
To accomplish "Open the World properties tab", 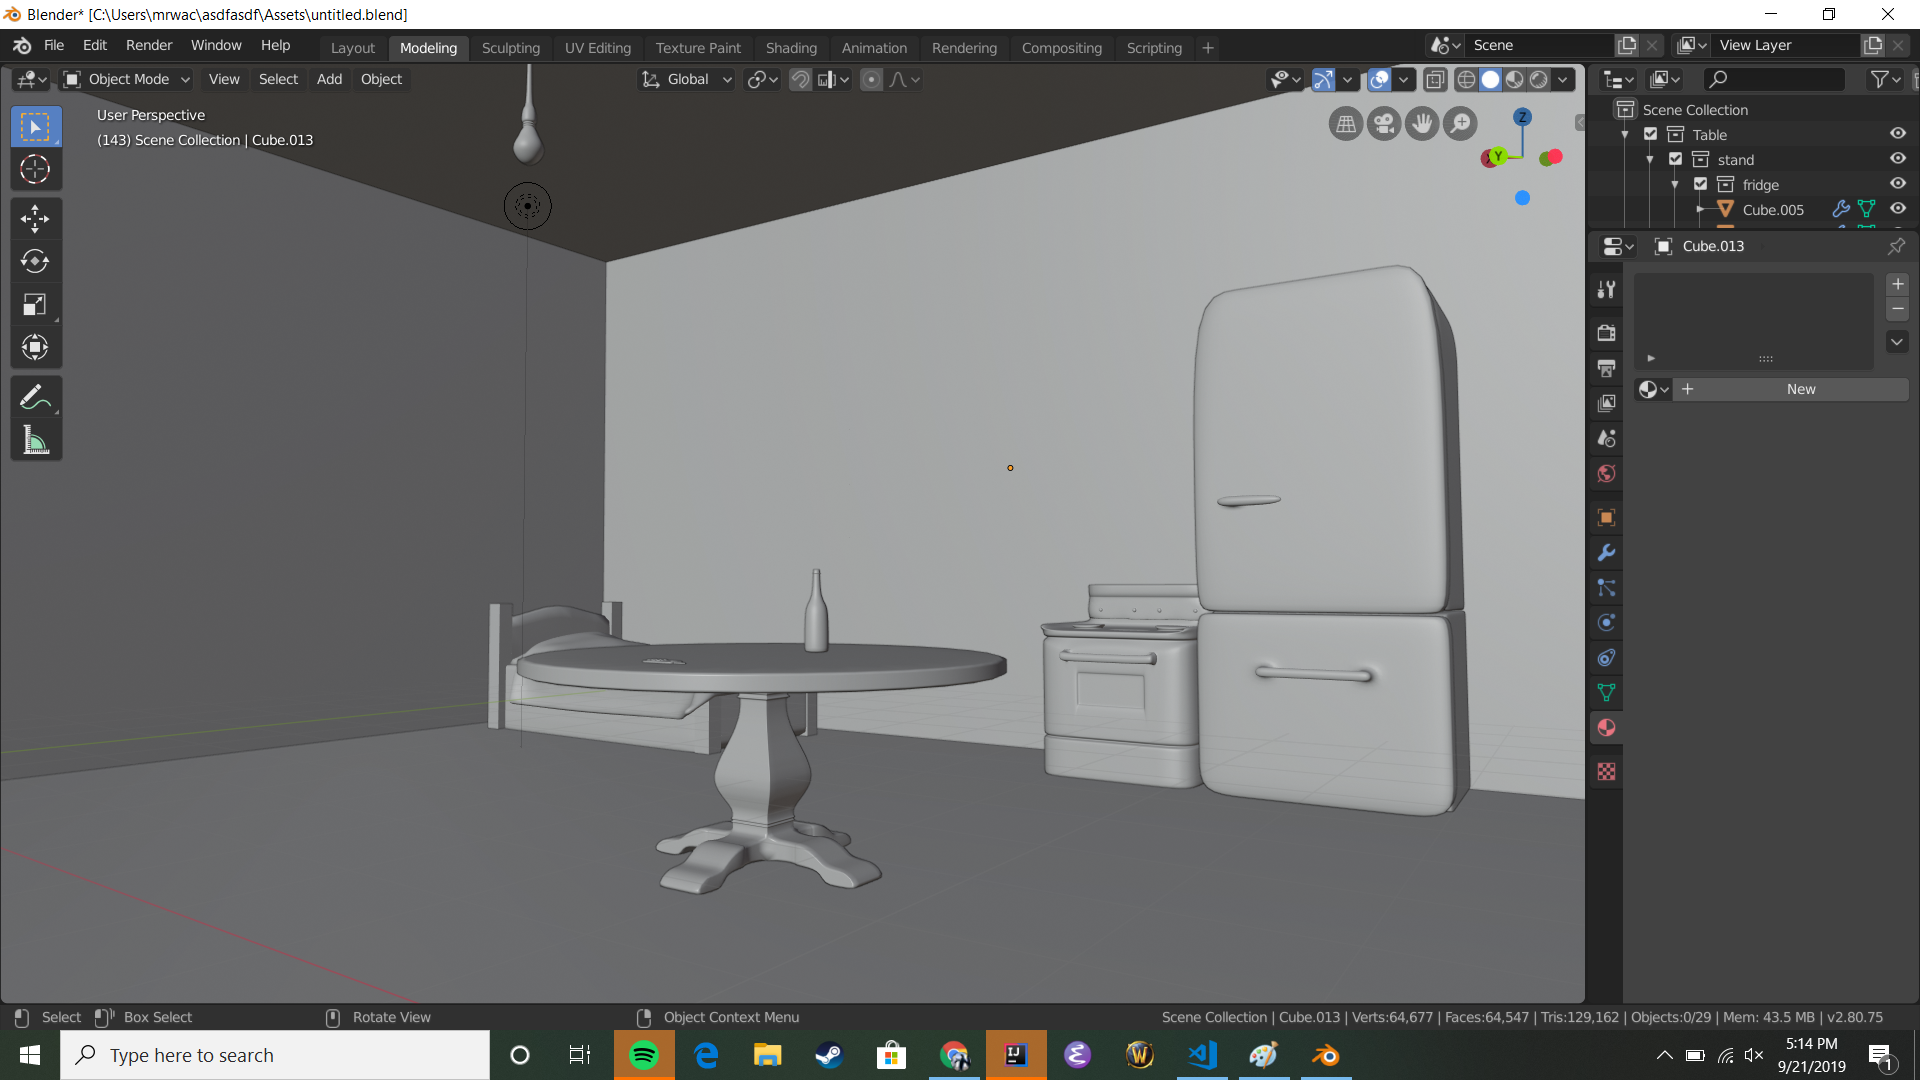I will (1606, 474).
